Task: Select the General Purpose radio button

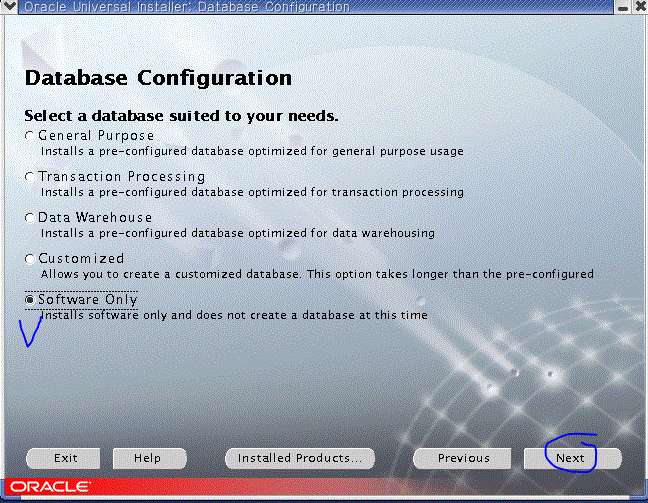Action: (29, 136)
